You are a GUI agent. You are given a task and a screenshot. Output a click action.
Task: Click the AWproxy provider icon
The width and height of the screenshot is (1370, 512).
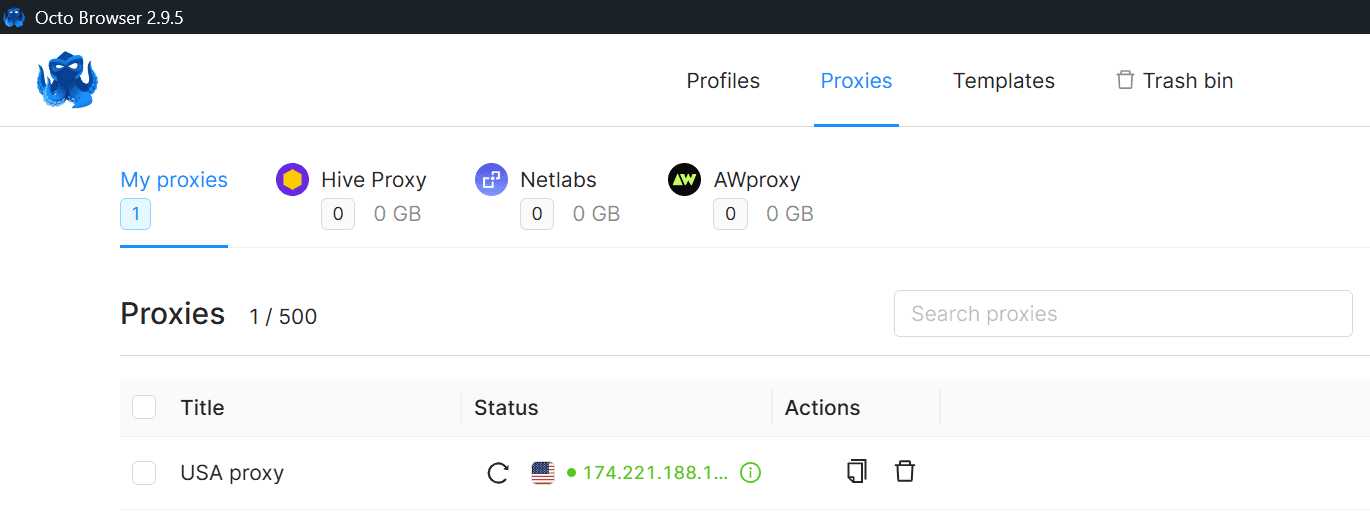pyautogui.click(x=685, y=180)
